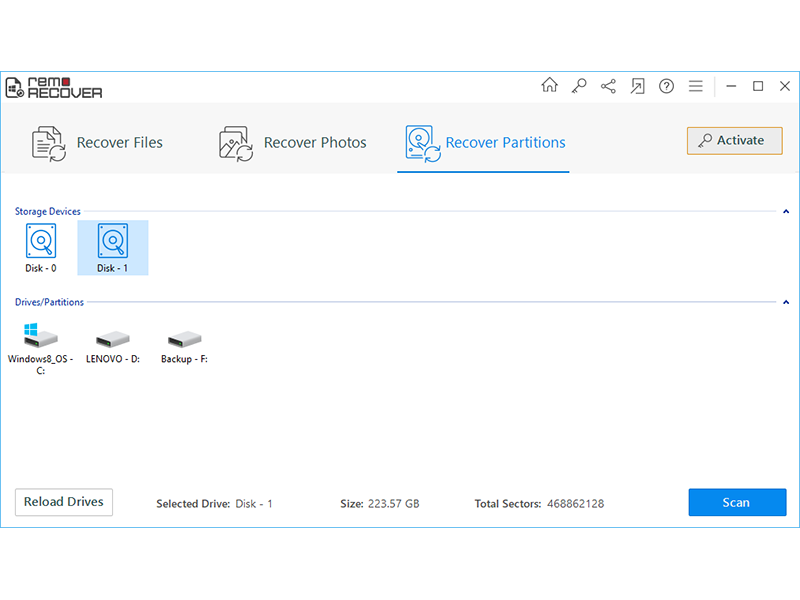Close the Remo Recover window
This screenshot has width=800, height=600.
[x=785, y=86]
